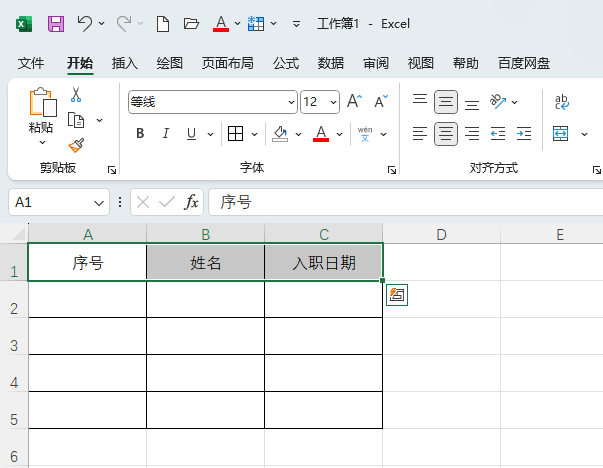Select row 3 header
Screen dimensions: 603x468
click(x=14, y=336)
